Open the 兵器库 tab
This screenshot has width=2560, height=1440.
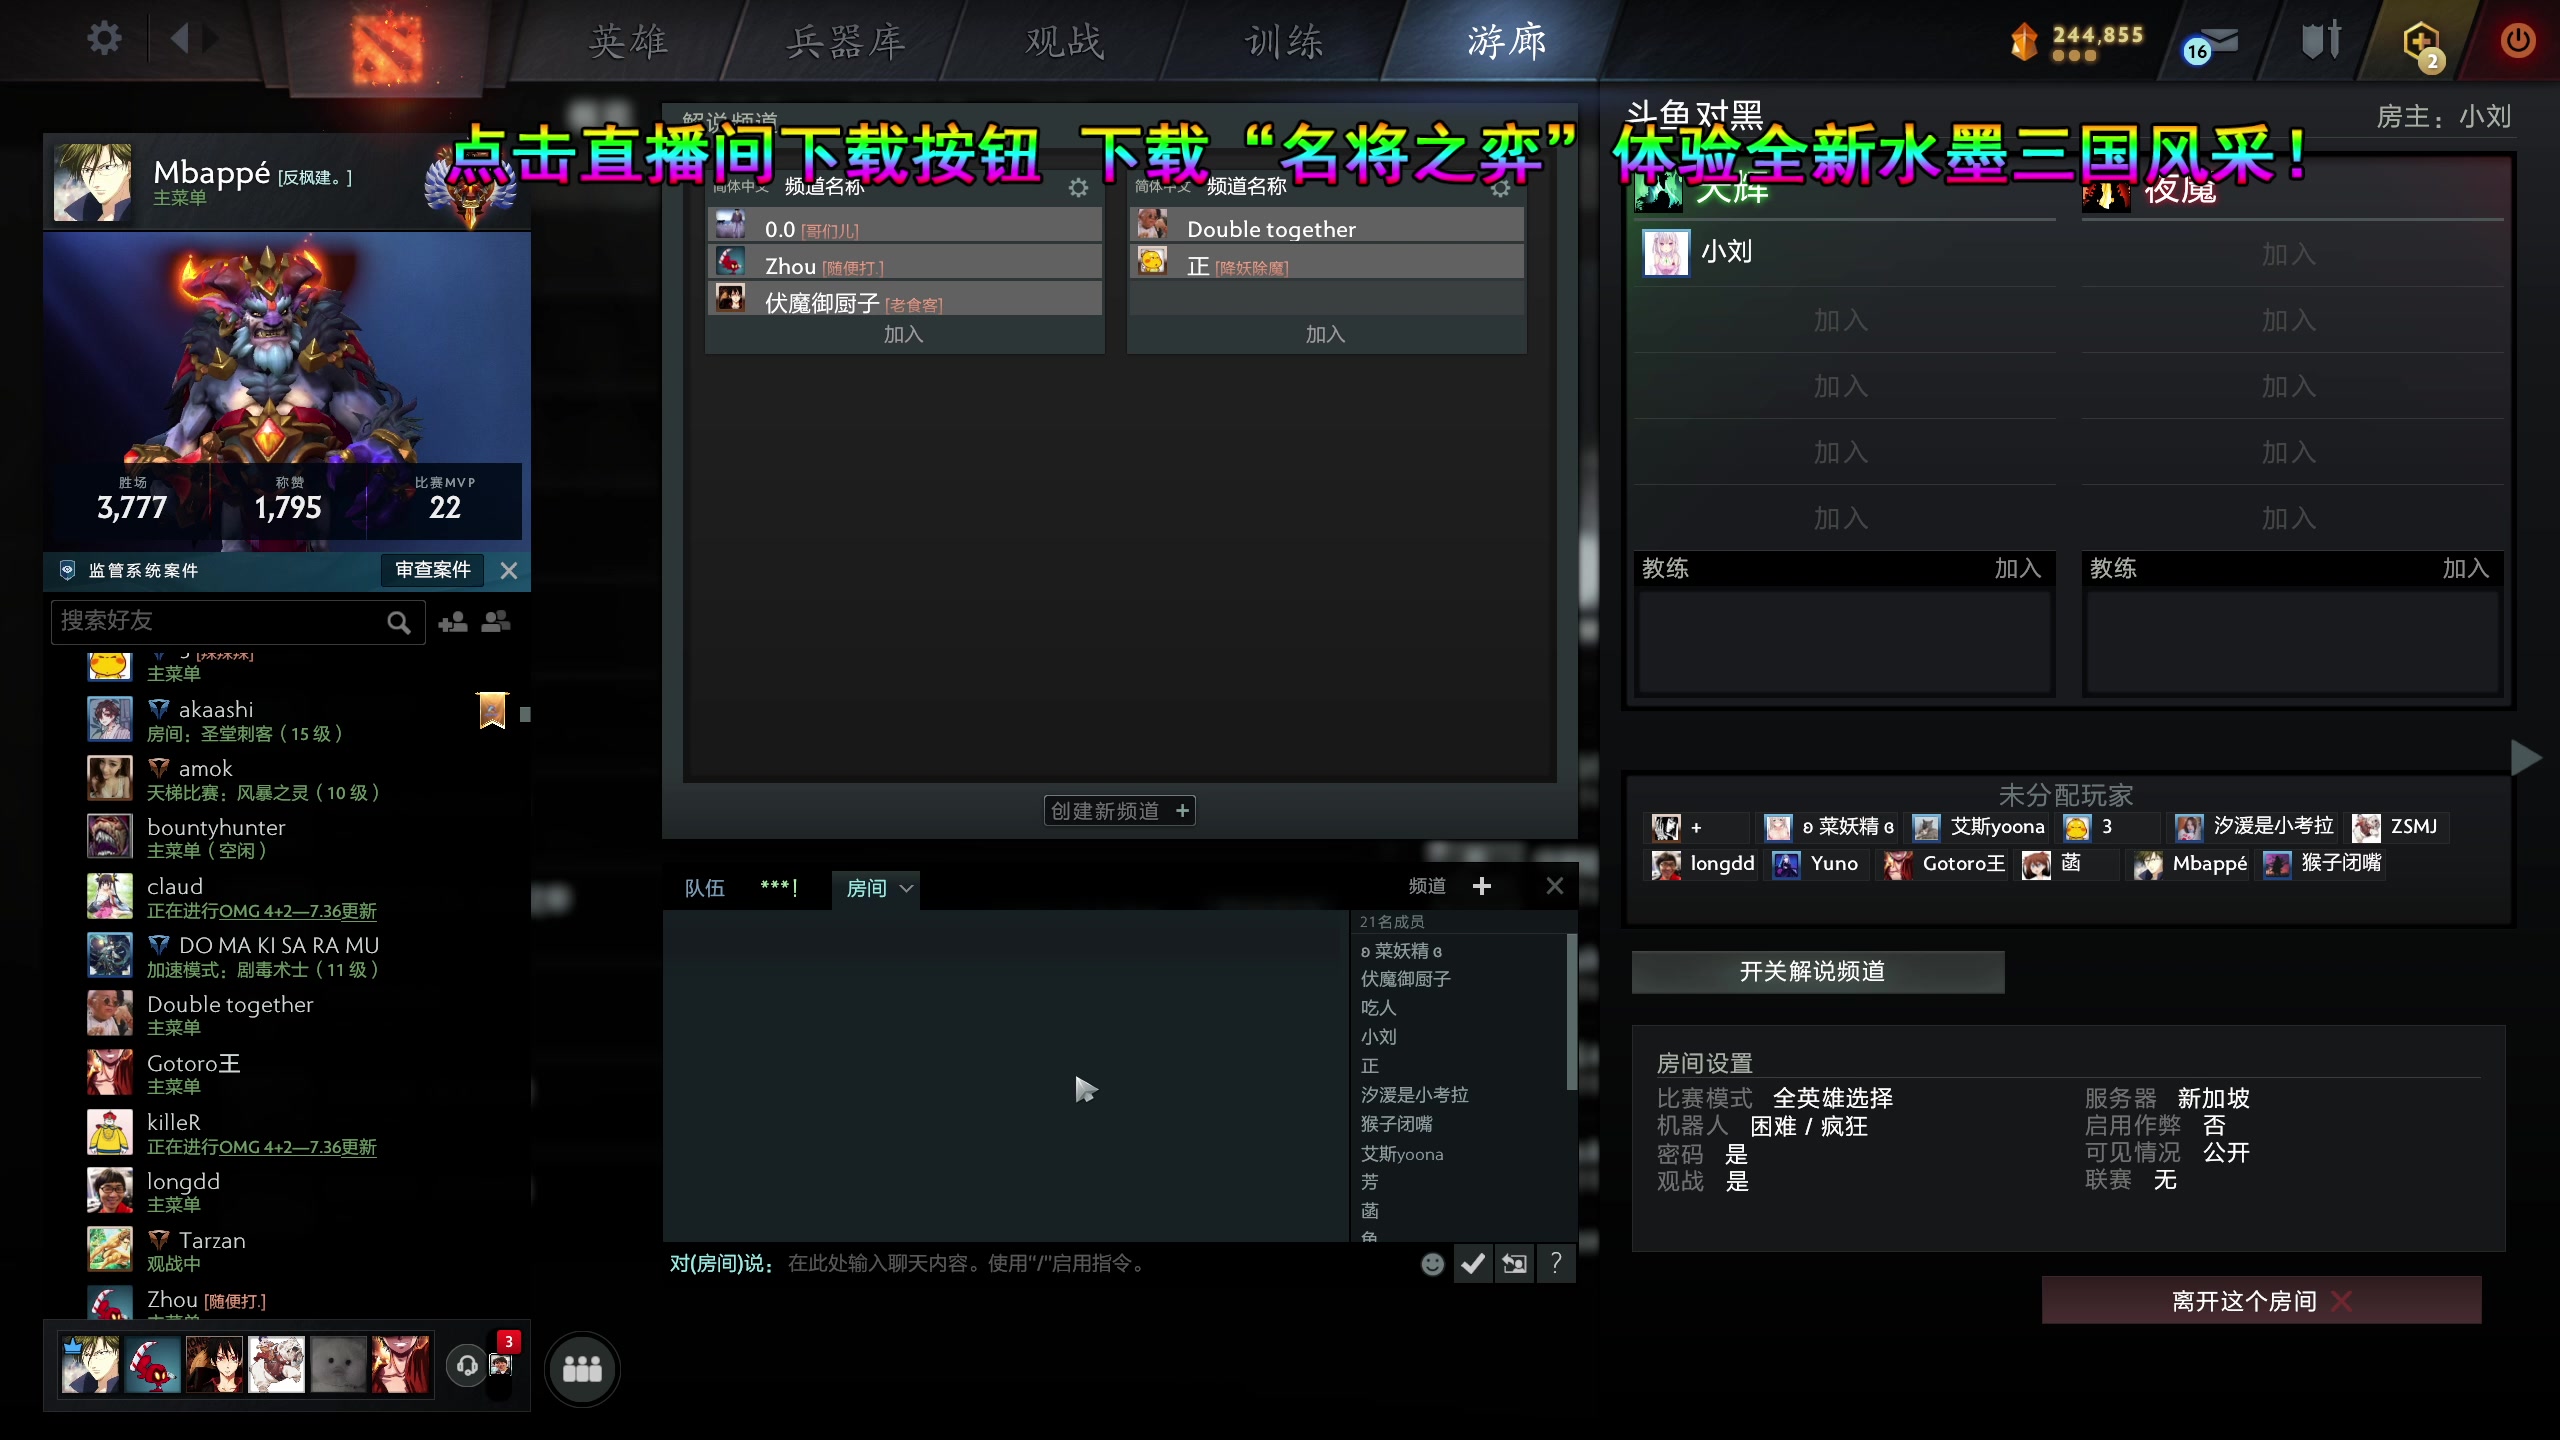pyautogui.click(x=846, y=41)
